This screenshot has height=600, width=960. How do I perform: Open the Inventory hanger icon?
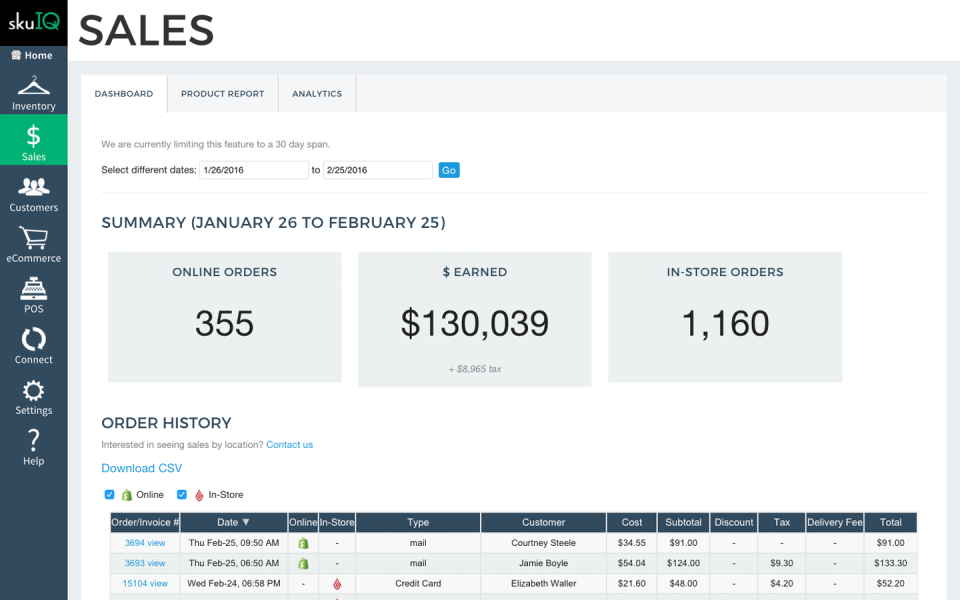[33, 86]
